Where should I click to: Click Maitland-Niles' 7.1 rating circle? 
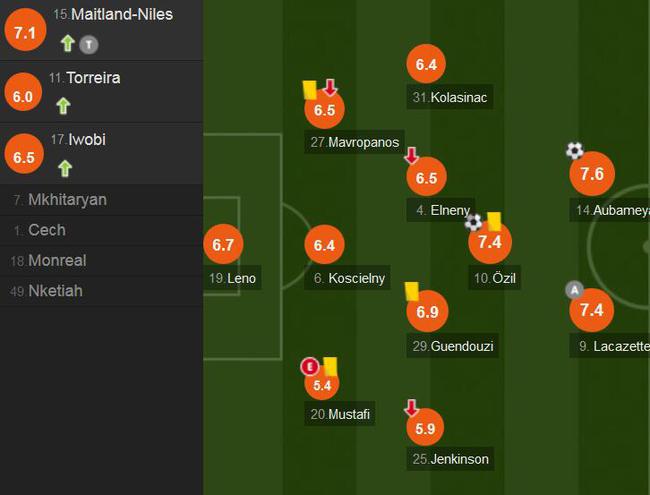(x=25, y=30)
